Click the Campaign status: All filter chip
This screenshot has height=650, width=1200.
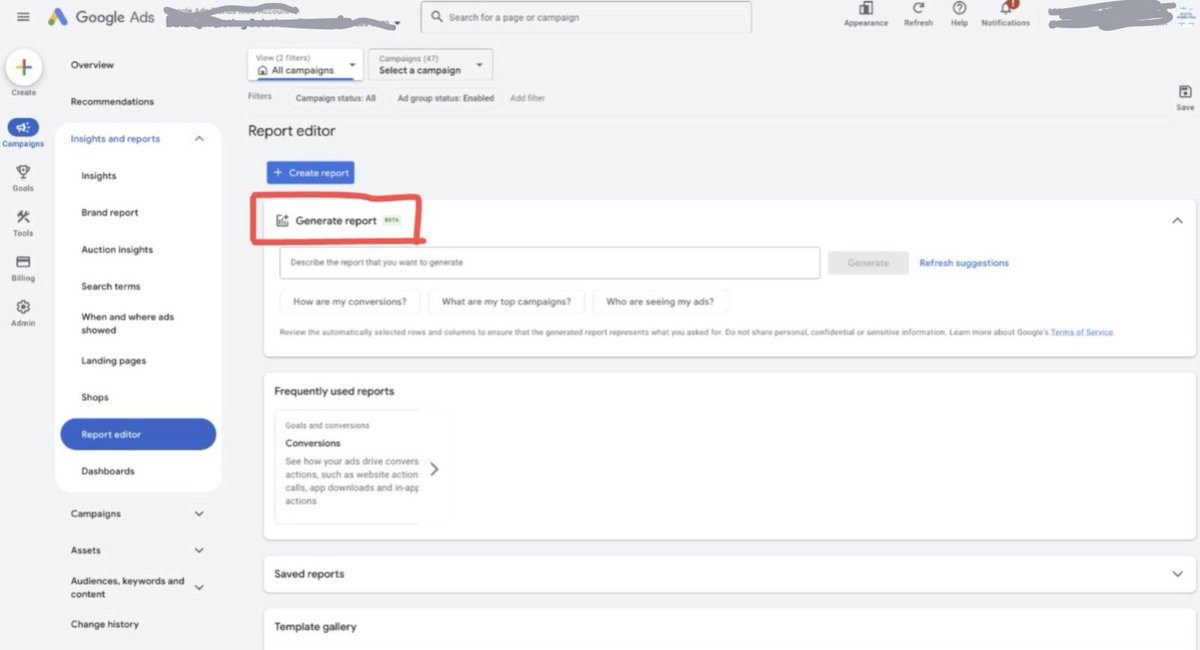coord(336,98)
